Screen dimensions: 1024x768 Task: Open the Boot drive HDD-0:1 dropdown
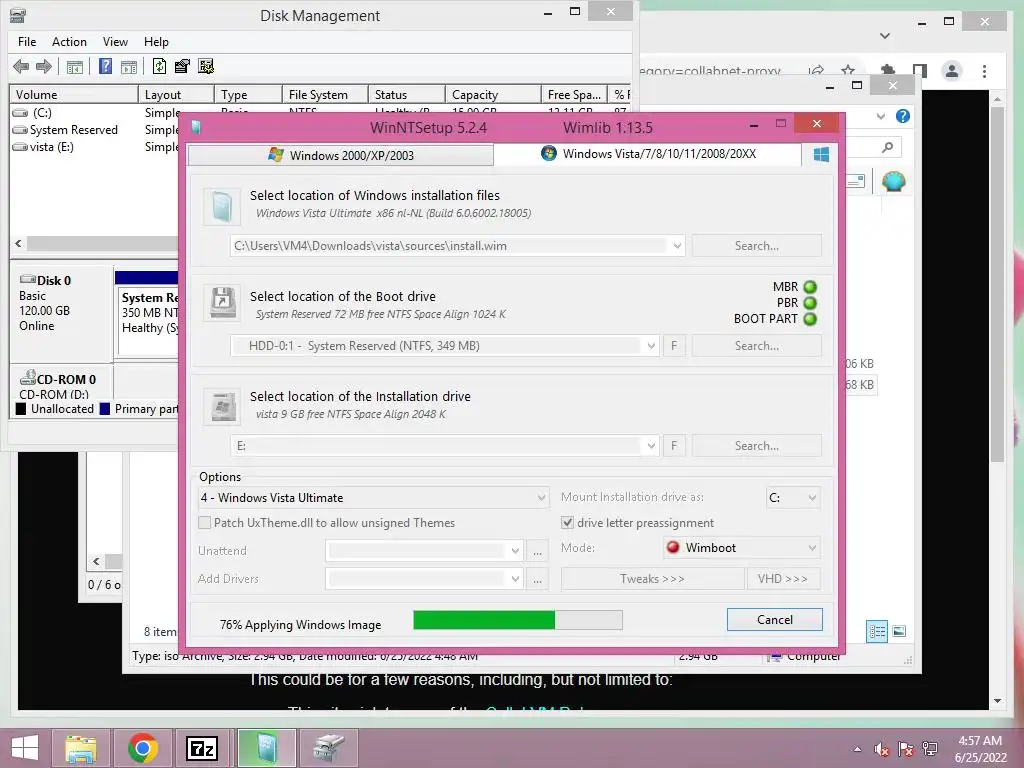tap(651, 346)
